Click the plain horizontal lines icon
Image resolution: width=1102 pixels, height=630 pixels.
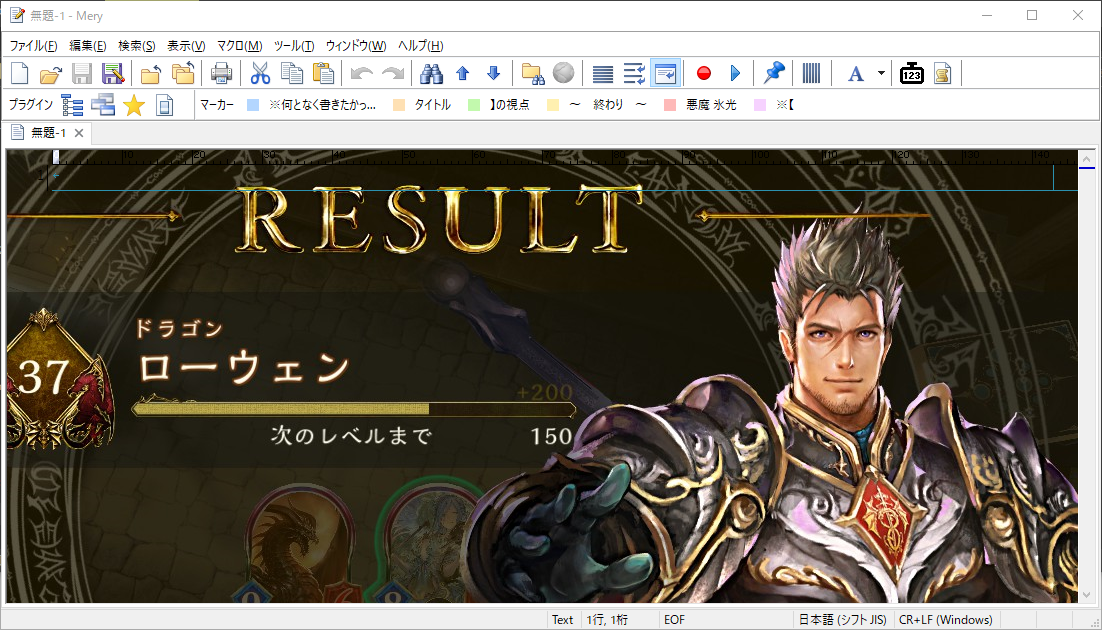pos(602,73)
